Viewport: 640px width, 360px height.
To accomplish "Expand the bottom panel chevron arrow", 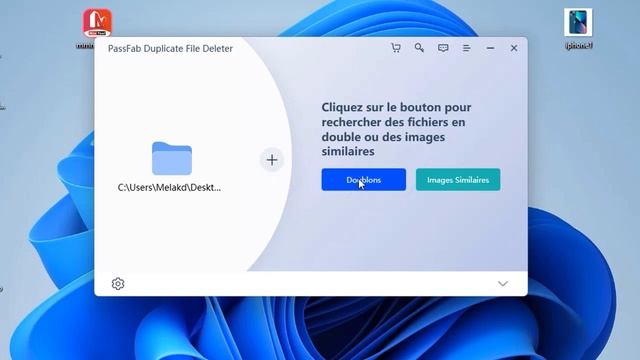I will pos(503,283).
